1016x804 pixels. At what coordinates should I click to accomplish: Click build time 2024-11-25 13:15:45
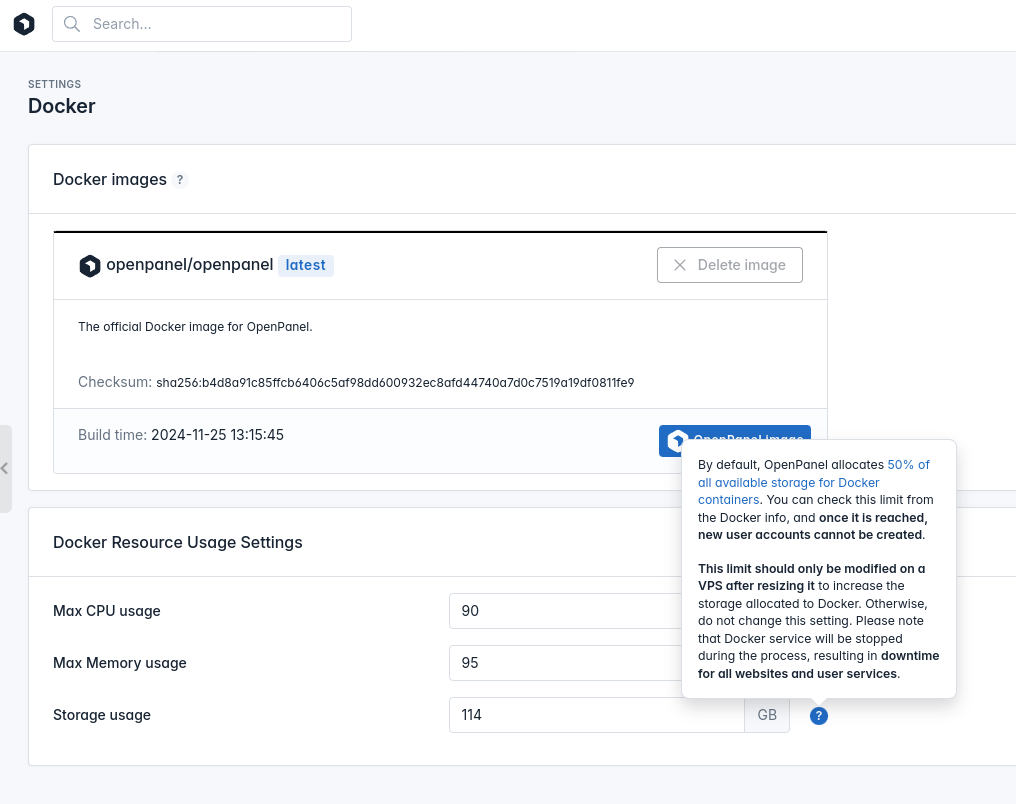pyautogui.click(x=217, y=435)
